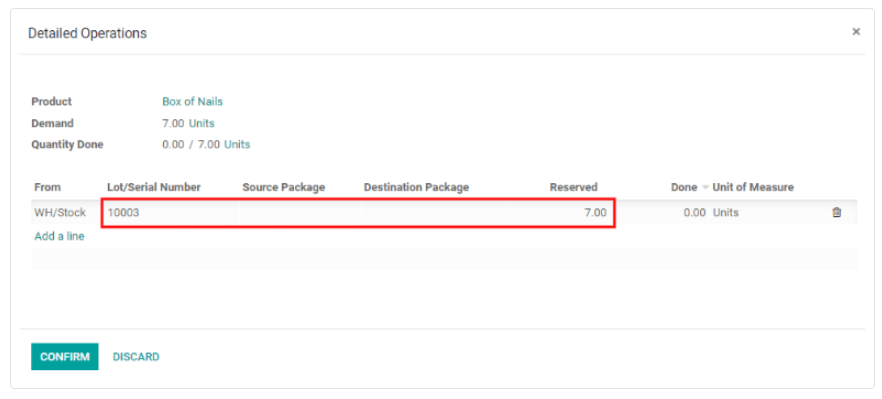Sort by Source Package column header
Screen dimensions: 882x399
(x=284, y=187)
